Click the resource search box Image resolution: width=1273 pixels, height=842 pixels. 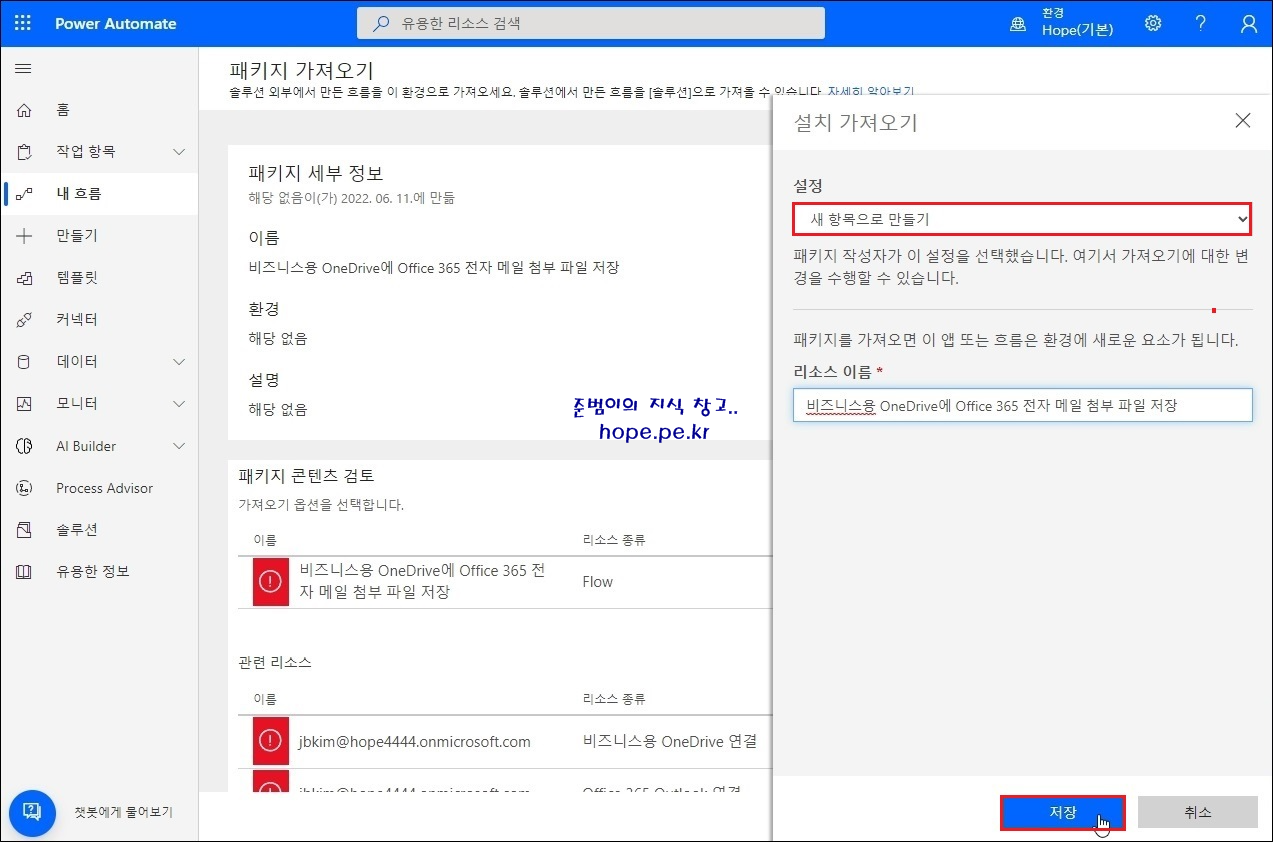pos(591,23)
